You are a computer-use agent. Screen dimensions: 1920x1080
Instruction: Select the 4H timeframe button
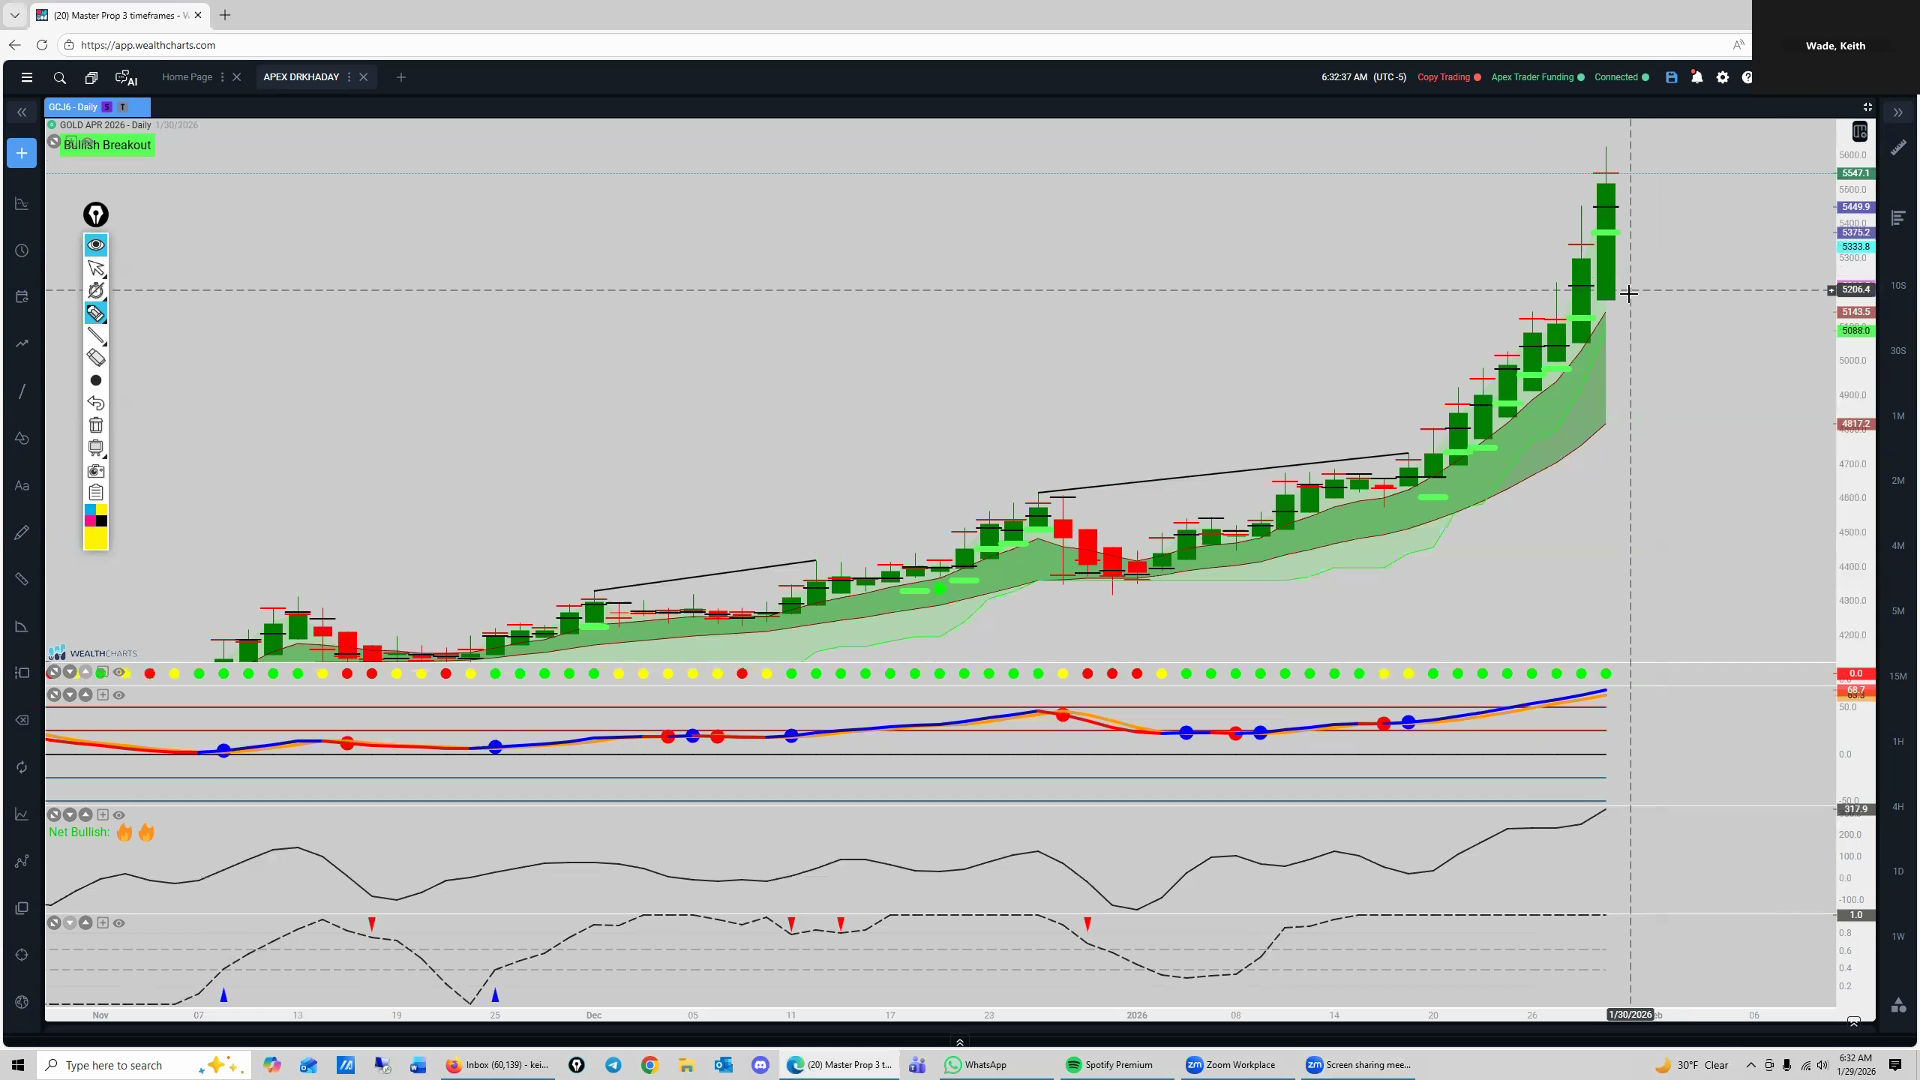(x=1898, y=806)
